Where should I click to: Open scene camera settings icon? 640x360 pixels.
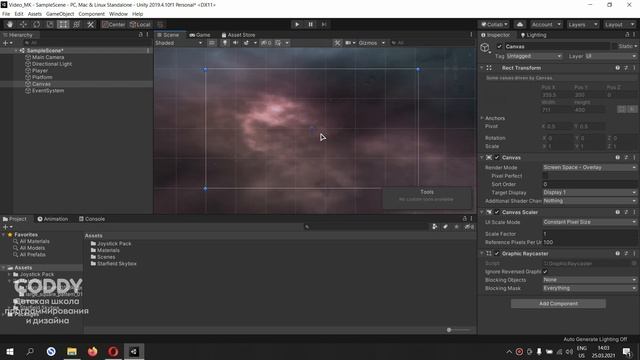coord(350,43)
